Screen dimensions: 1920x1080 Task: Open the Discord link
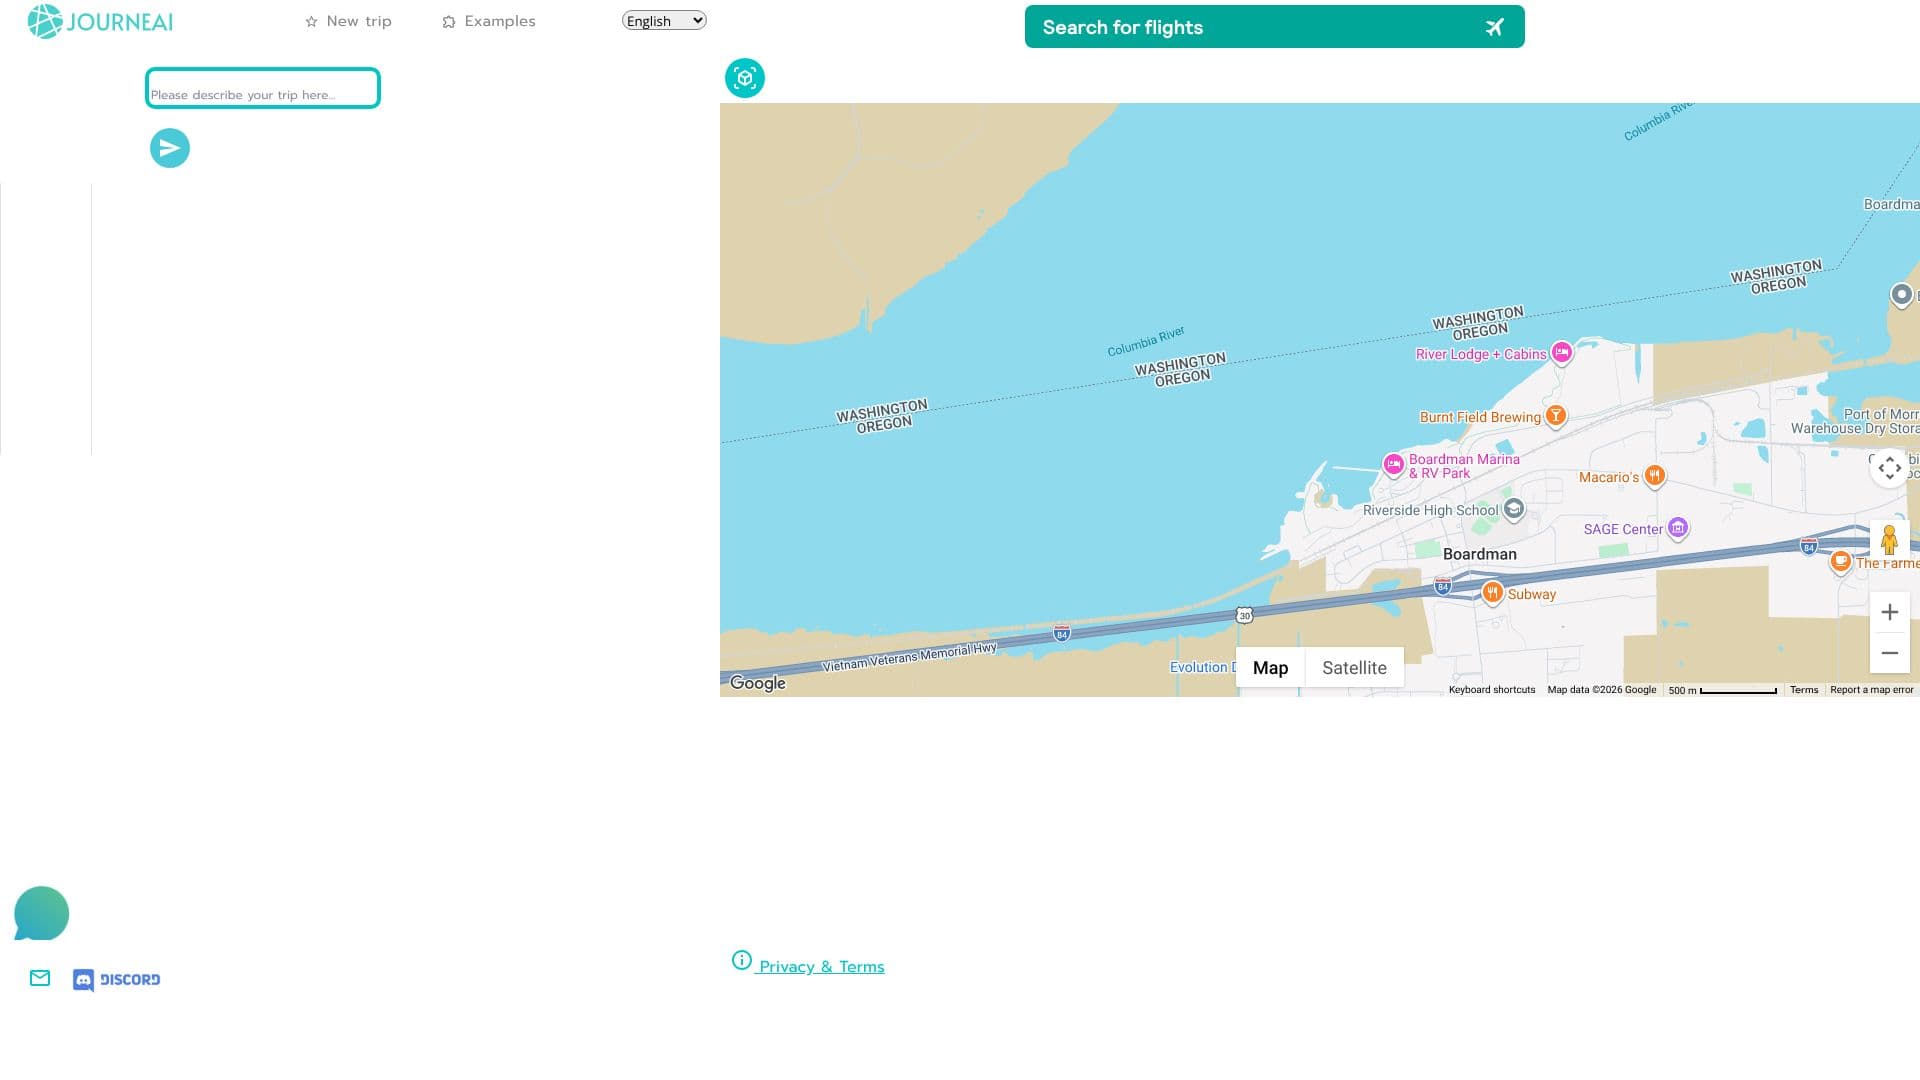117,980
